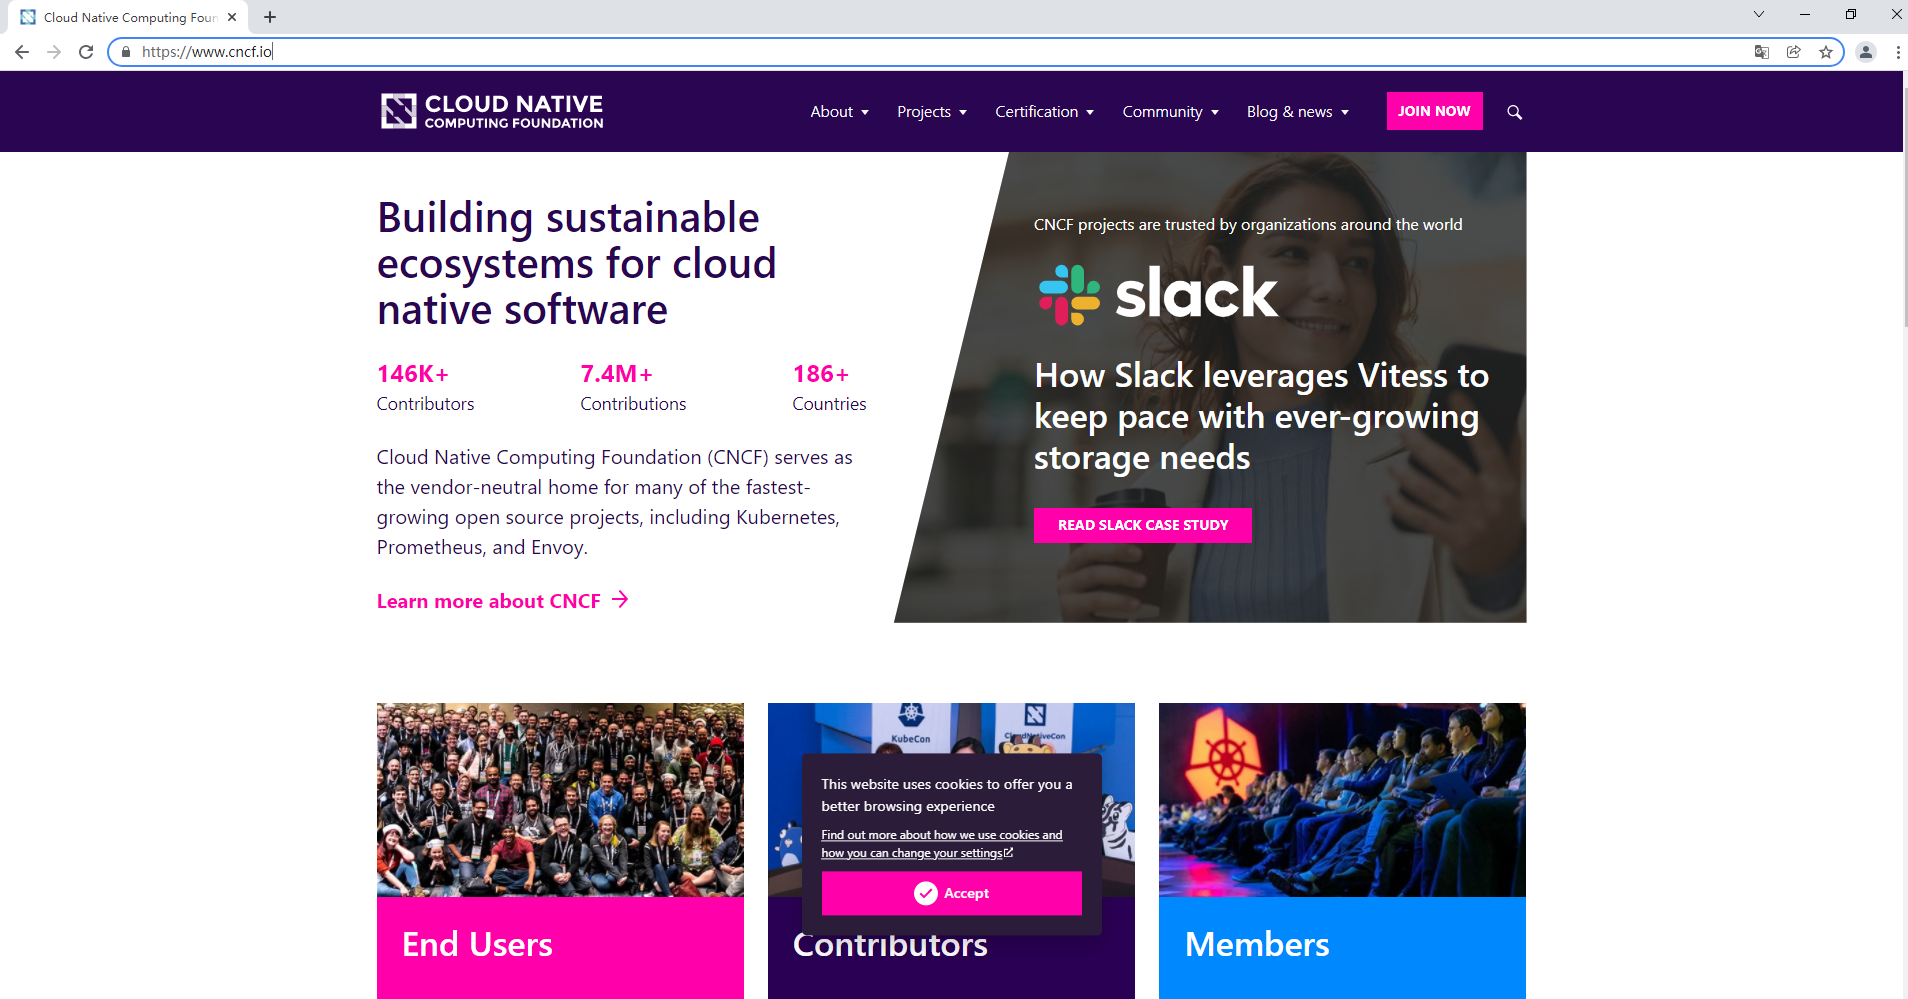This screenshot has height=999, width=1908.
Task: Accept cookies in the consent popup
Action: pos(951,893)
